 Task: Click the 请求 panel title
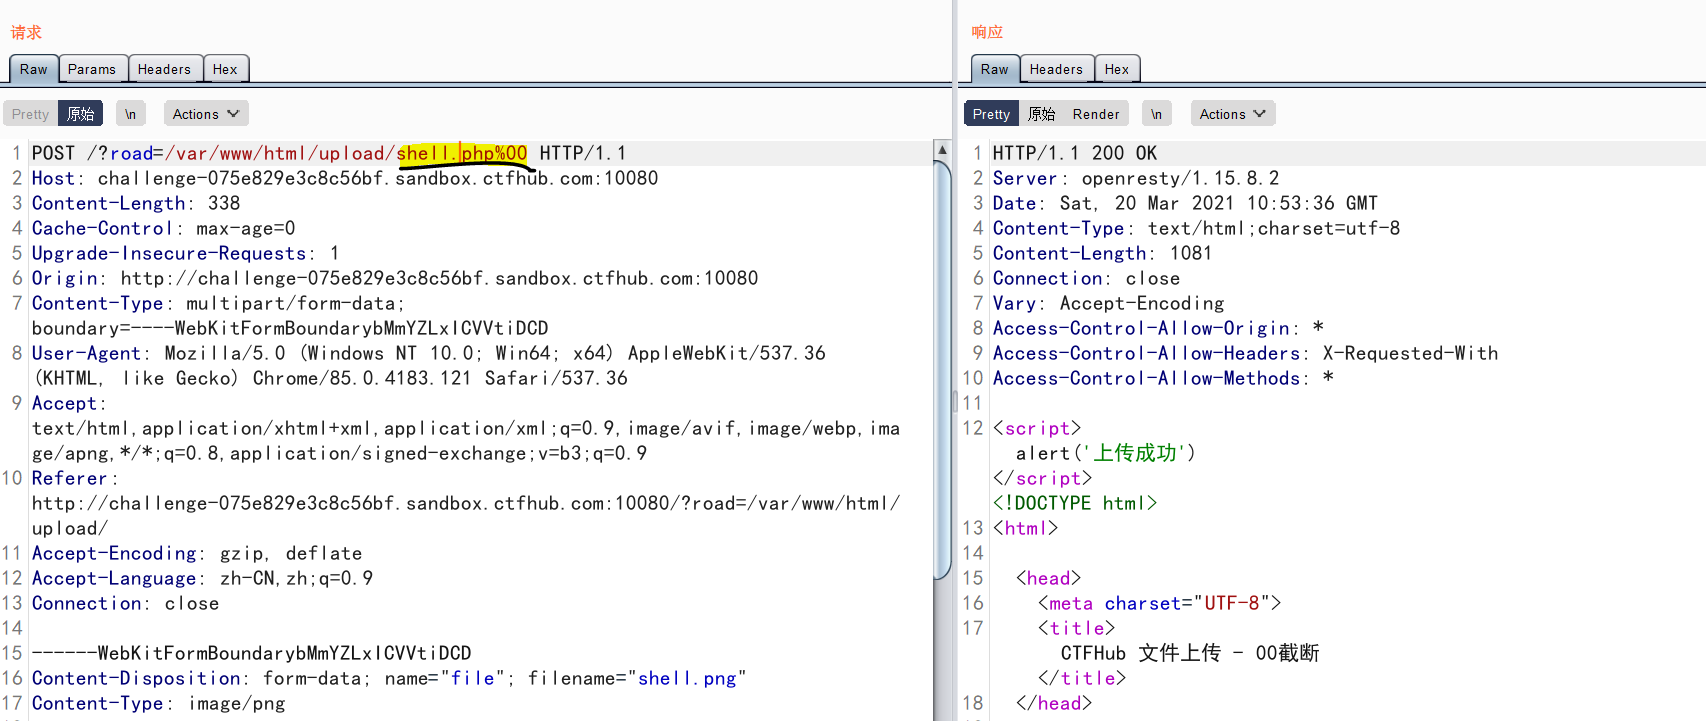(x=26, y=32)
